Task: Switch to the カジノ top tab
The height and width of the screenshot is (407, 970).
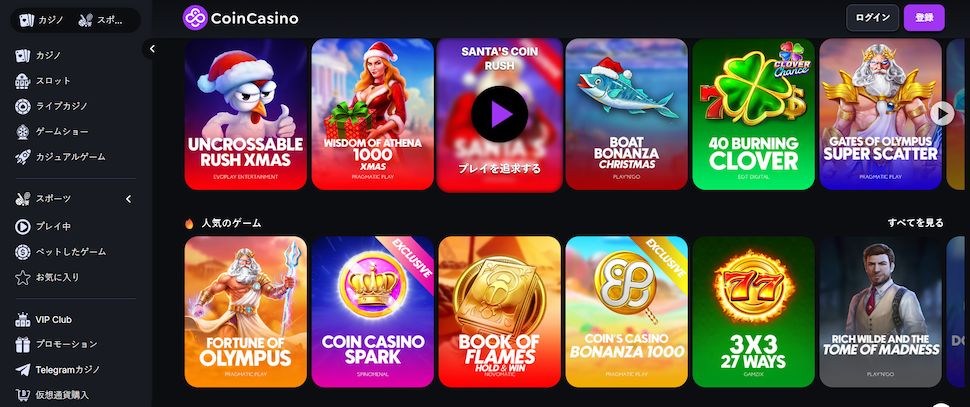Action: point(42,20)
